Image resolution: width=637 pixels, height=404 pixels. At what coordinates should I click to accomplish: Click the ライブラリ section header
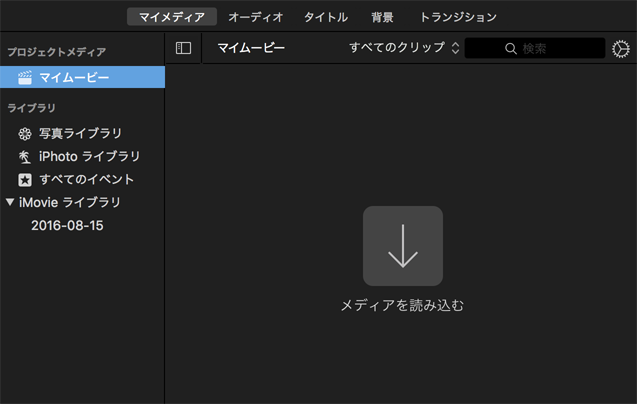click(x=31, y=108)
